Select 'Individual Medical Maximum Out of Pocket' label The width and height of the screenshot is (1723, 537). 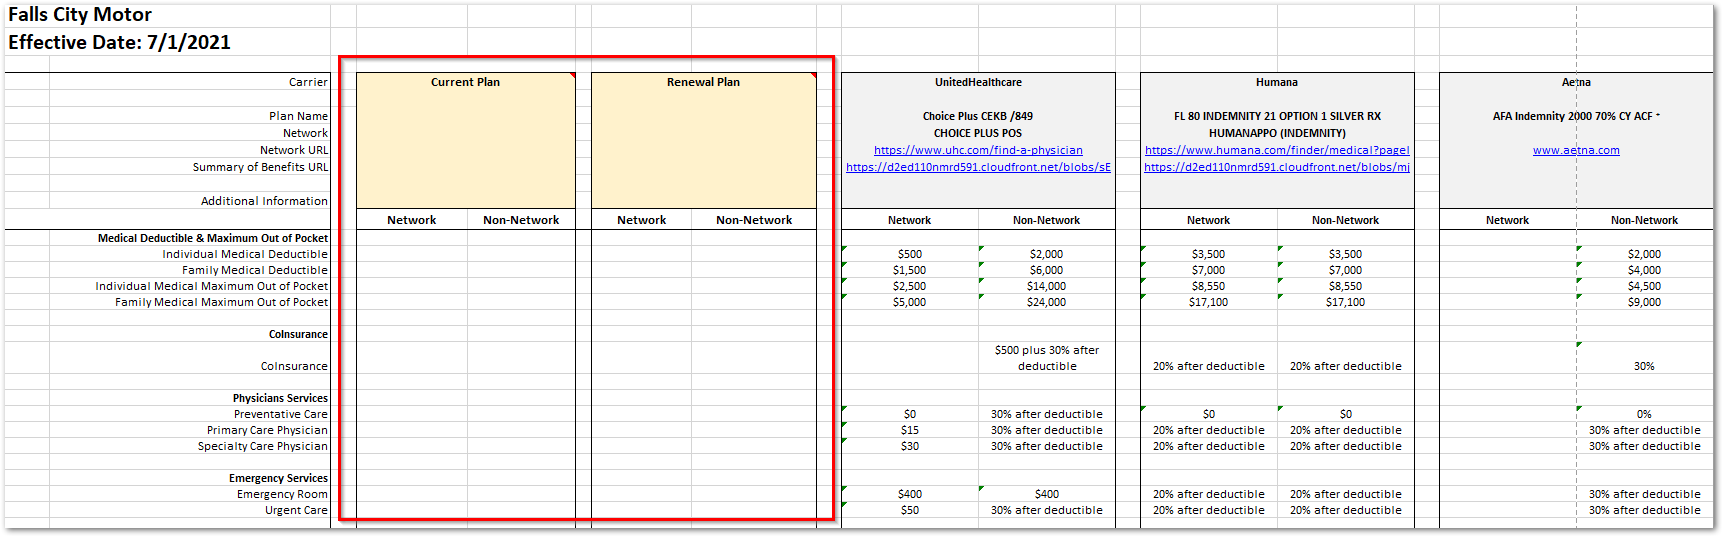click(x=212, y=286)
